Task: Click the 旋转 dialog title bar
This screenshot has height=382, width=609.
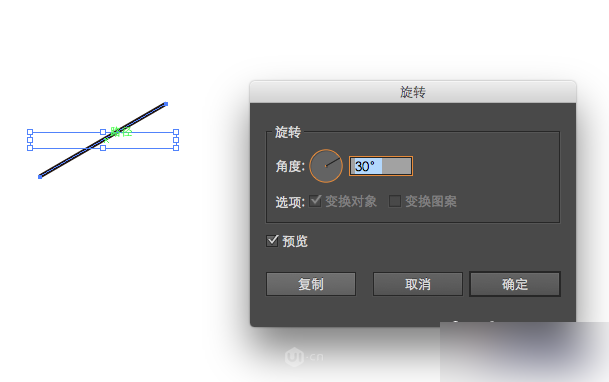Action: (x=413, y=92)
